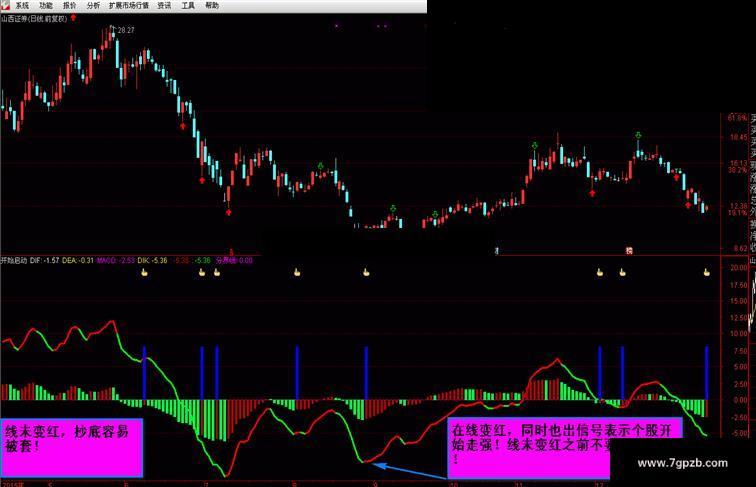This screenshot has width=756, height=487.
Task: Open the 报价 menu
Action: tap(69, 5)
